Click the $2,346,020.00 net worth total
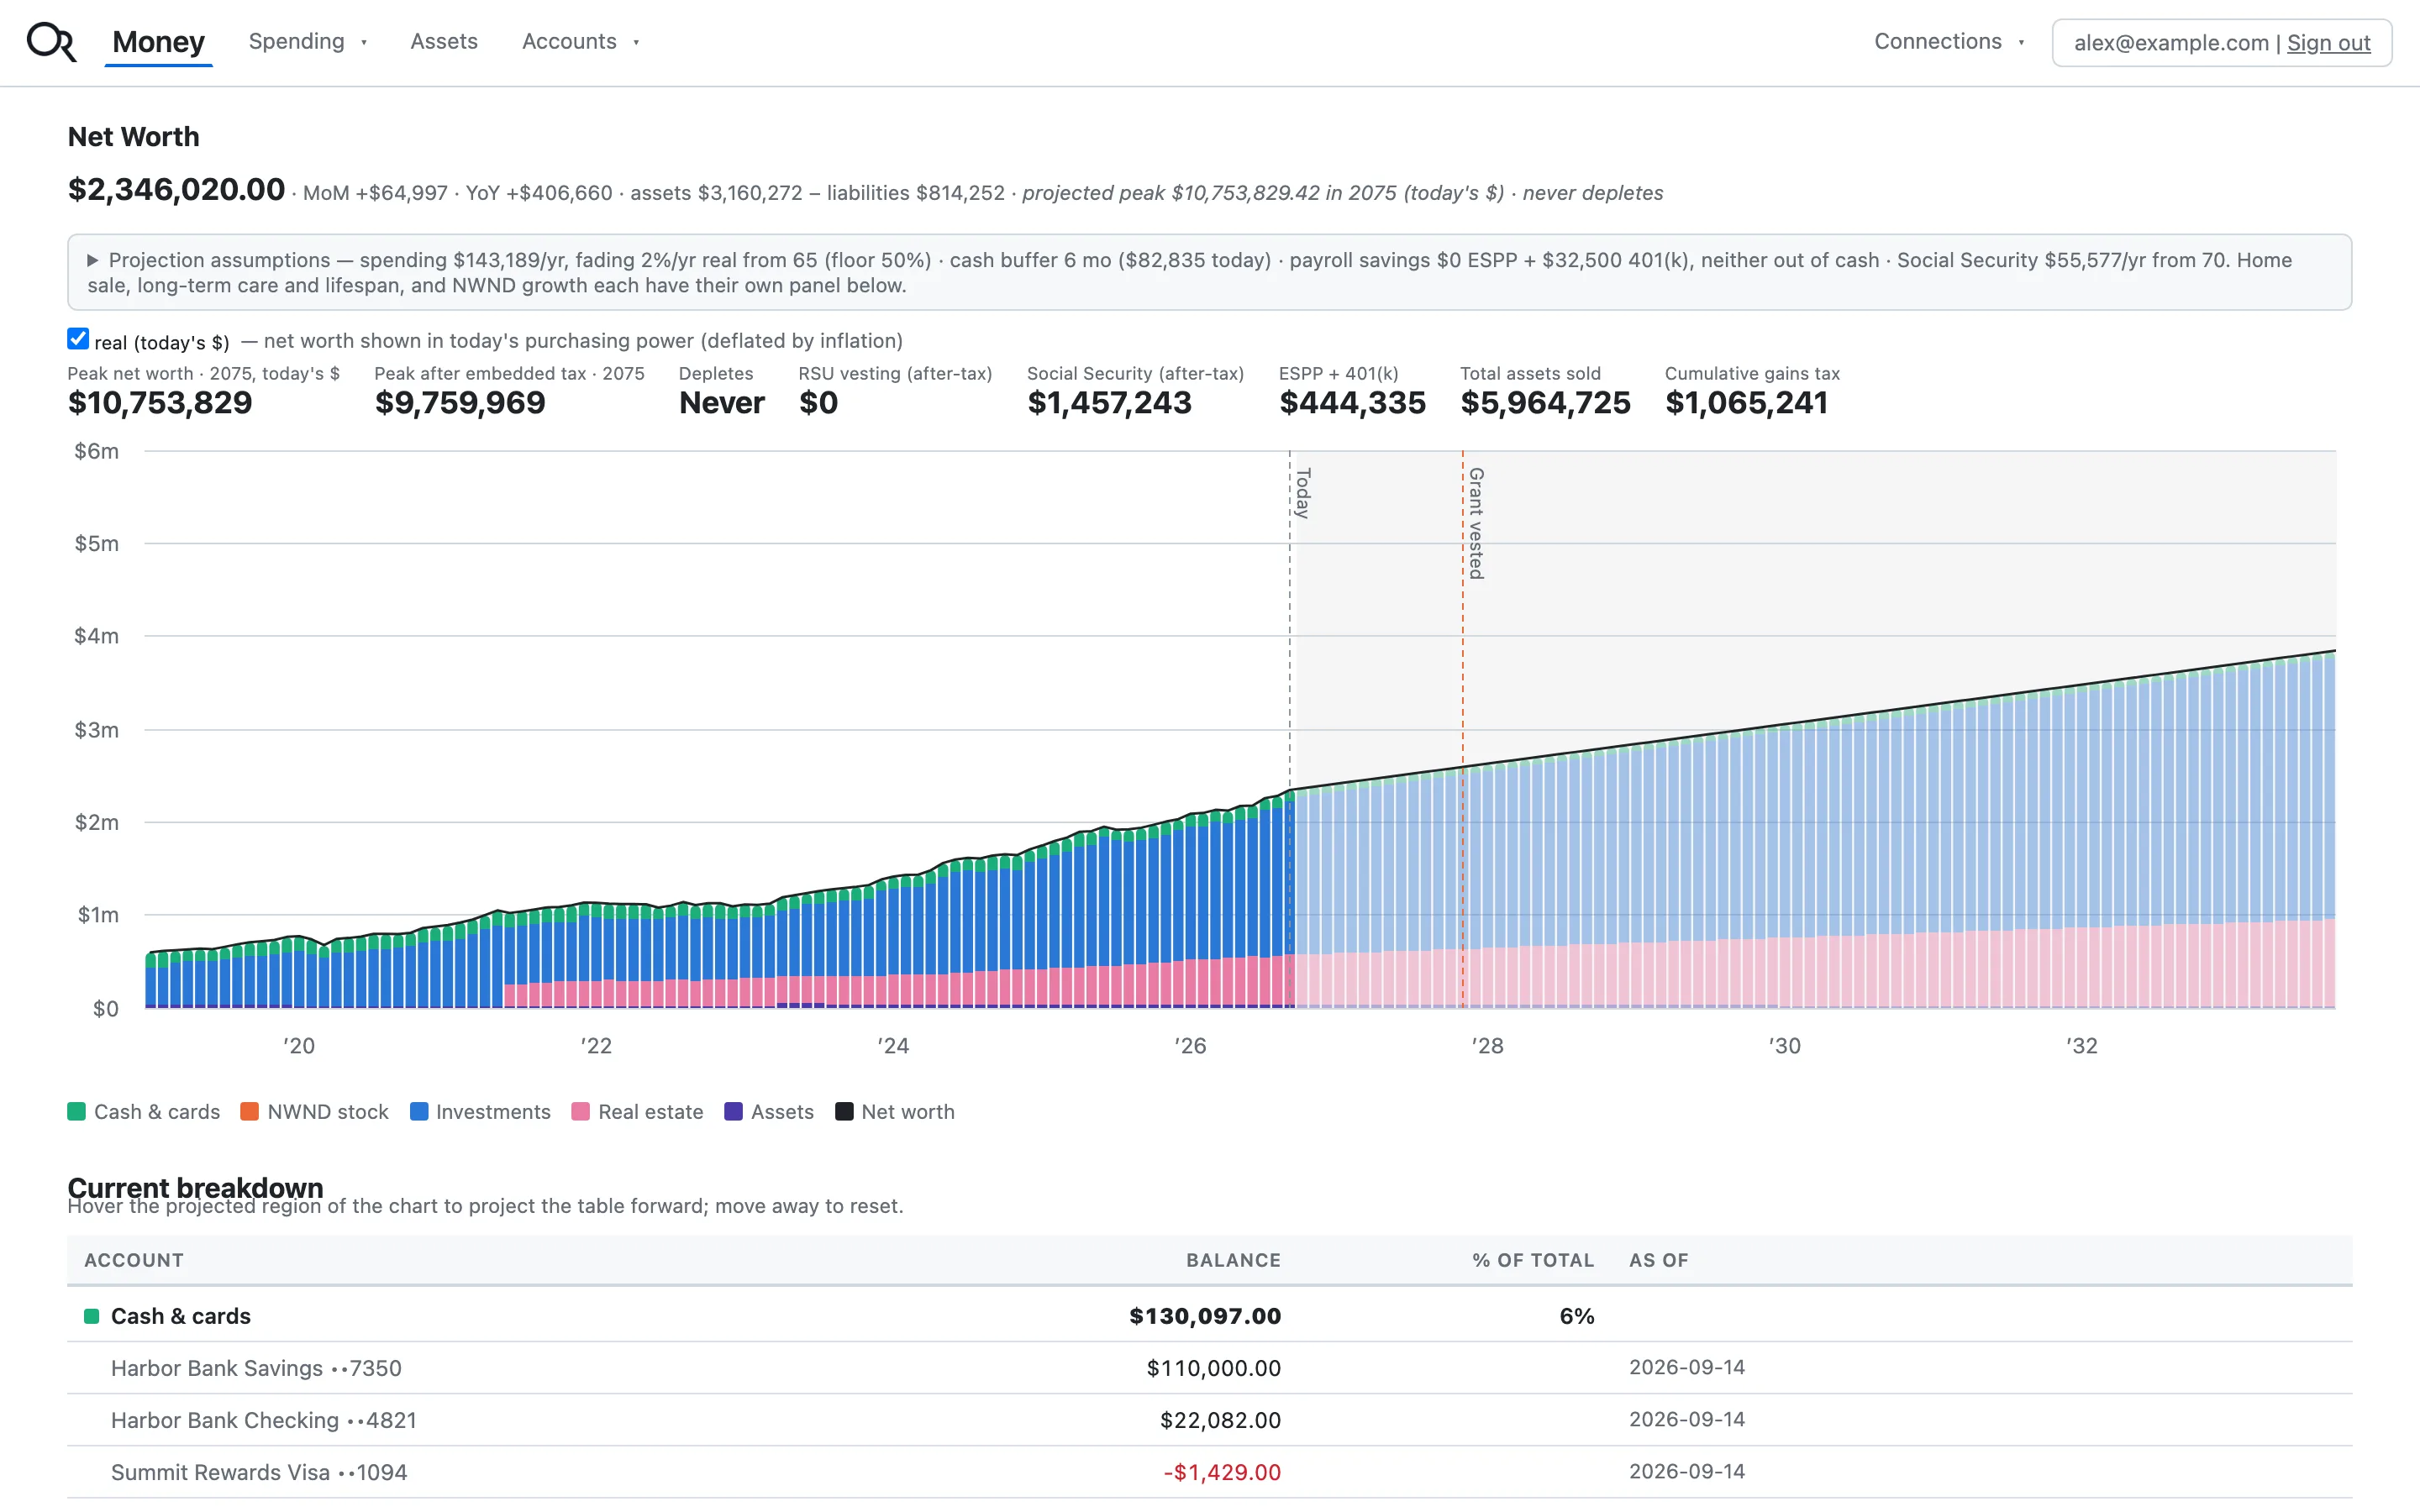Viewport: 2420px width, 1512px height. point(176,189)
